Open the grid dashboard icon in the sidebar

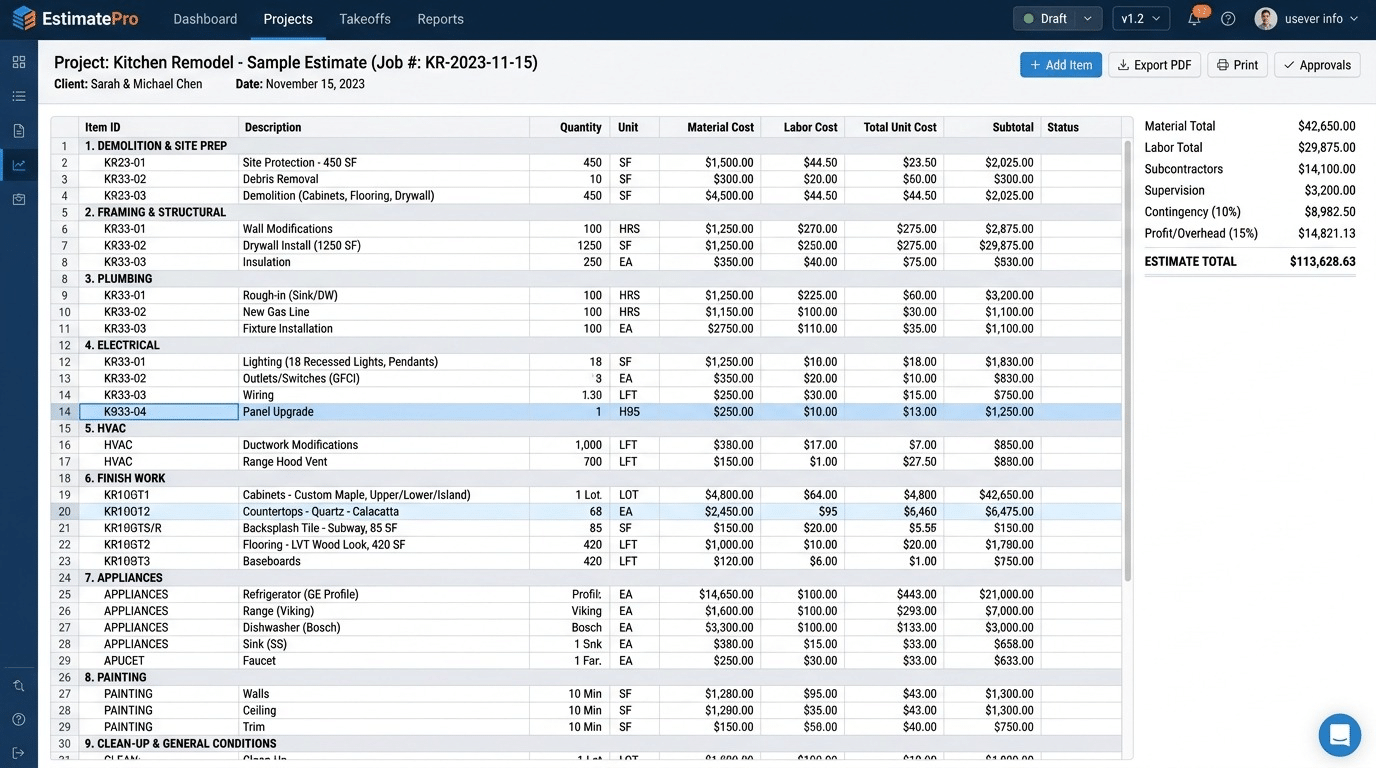click(x=19, y=62)
